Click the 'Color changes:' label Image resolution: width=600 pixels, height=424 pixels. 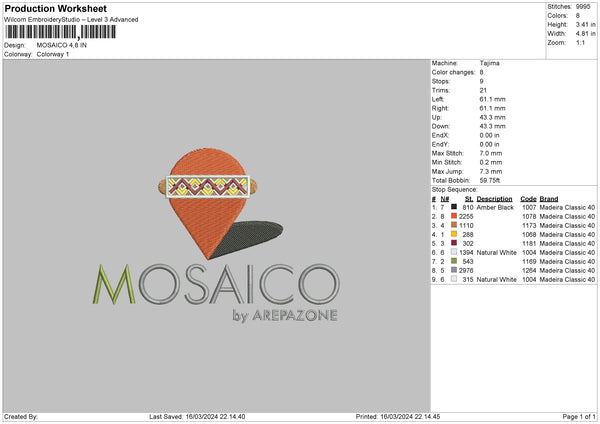pos(453,72)
